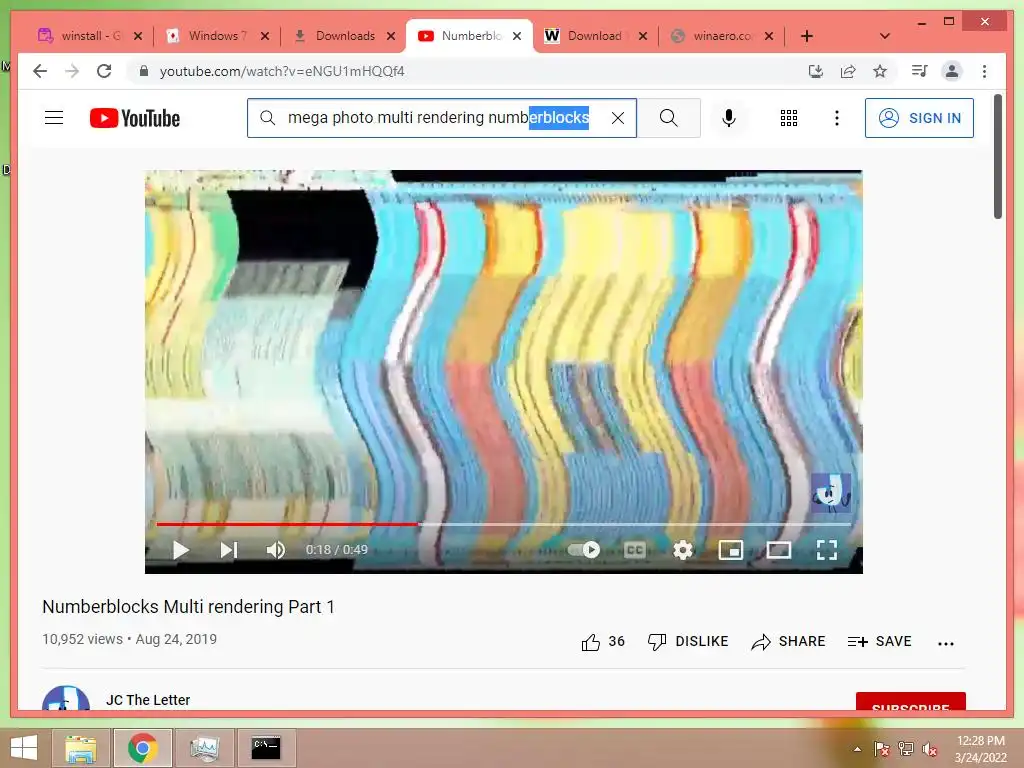Start voice search with the microphone

(729, 118)
